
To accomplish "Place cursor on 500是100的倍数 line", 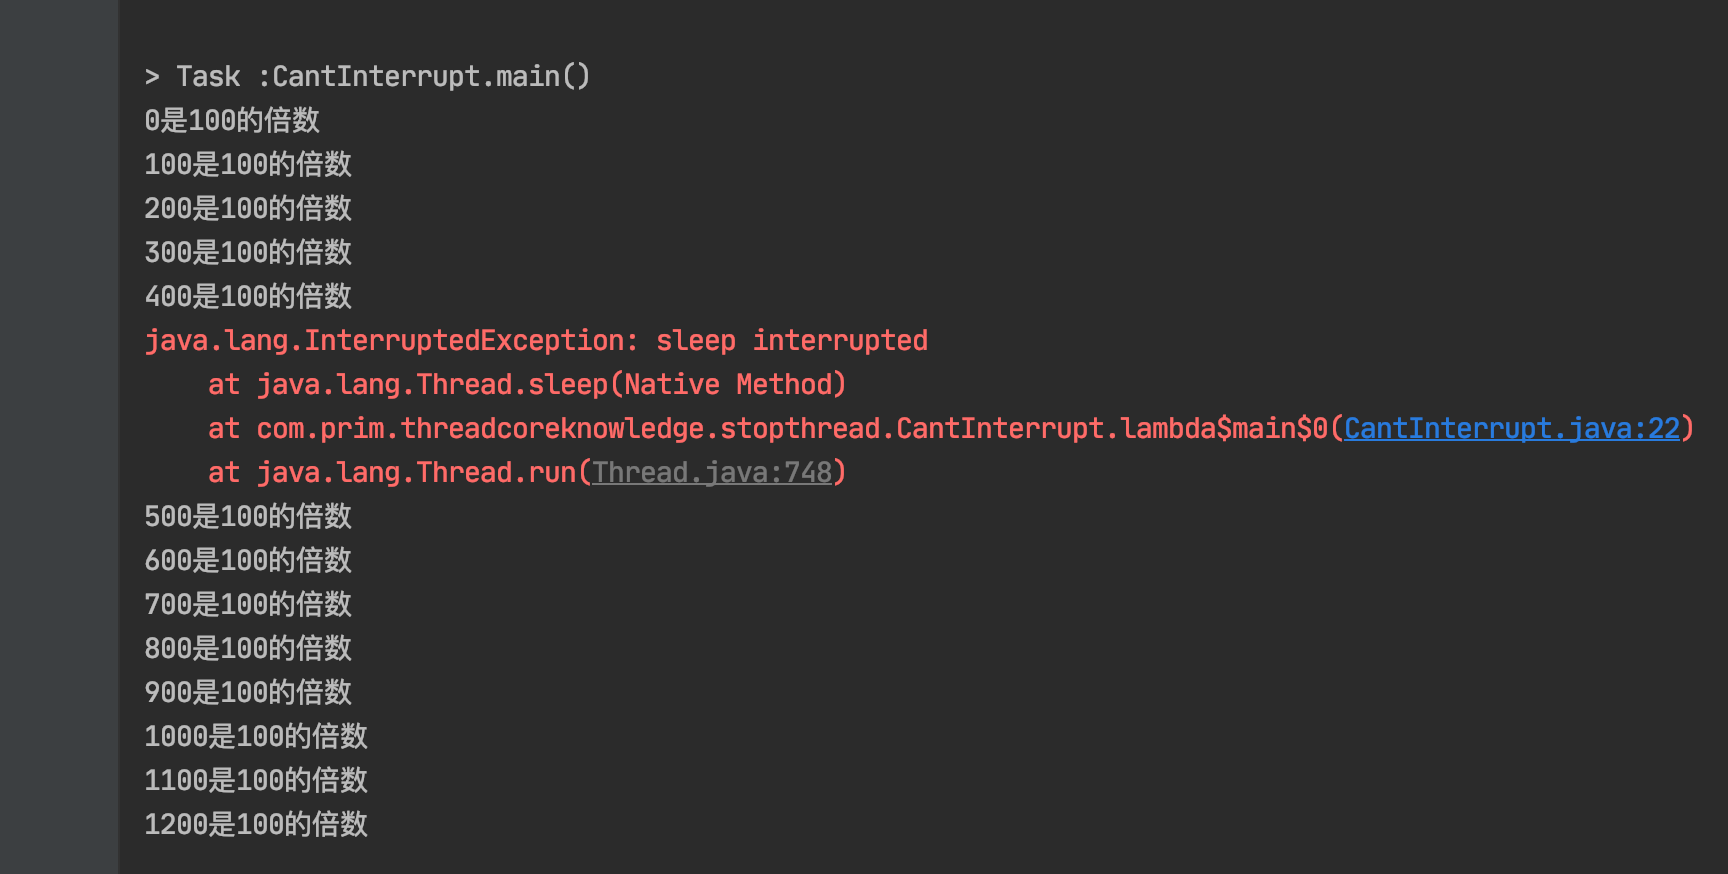I will coord(248,517).
